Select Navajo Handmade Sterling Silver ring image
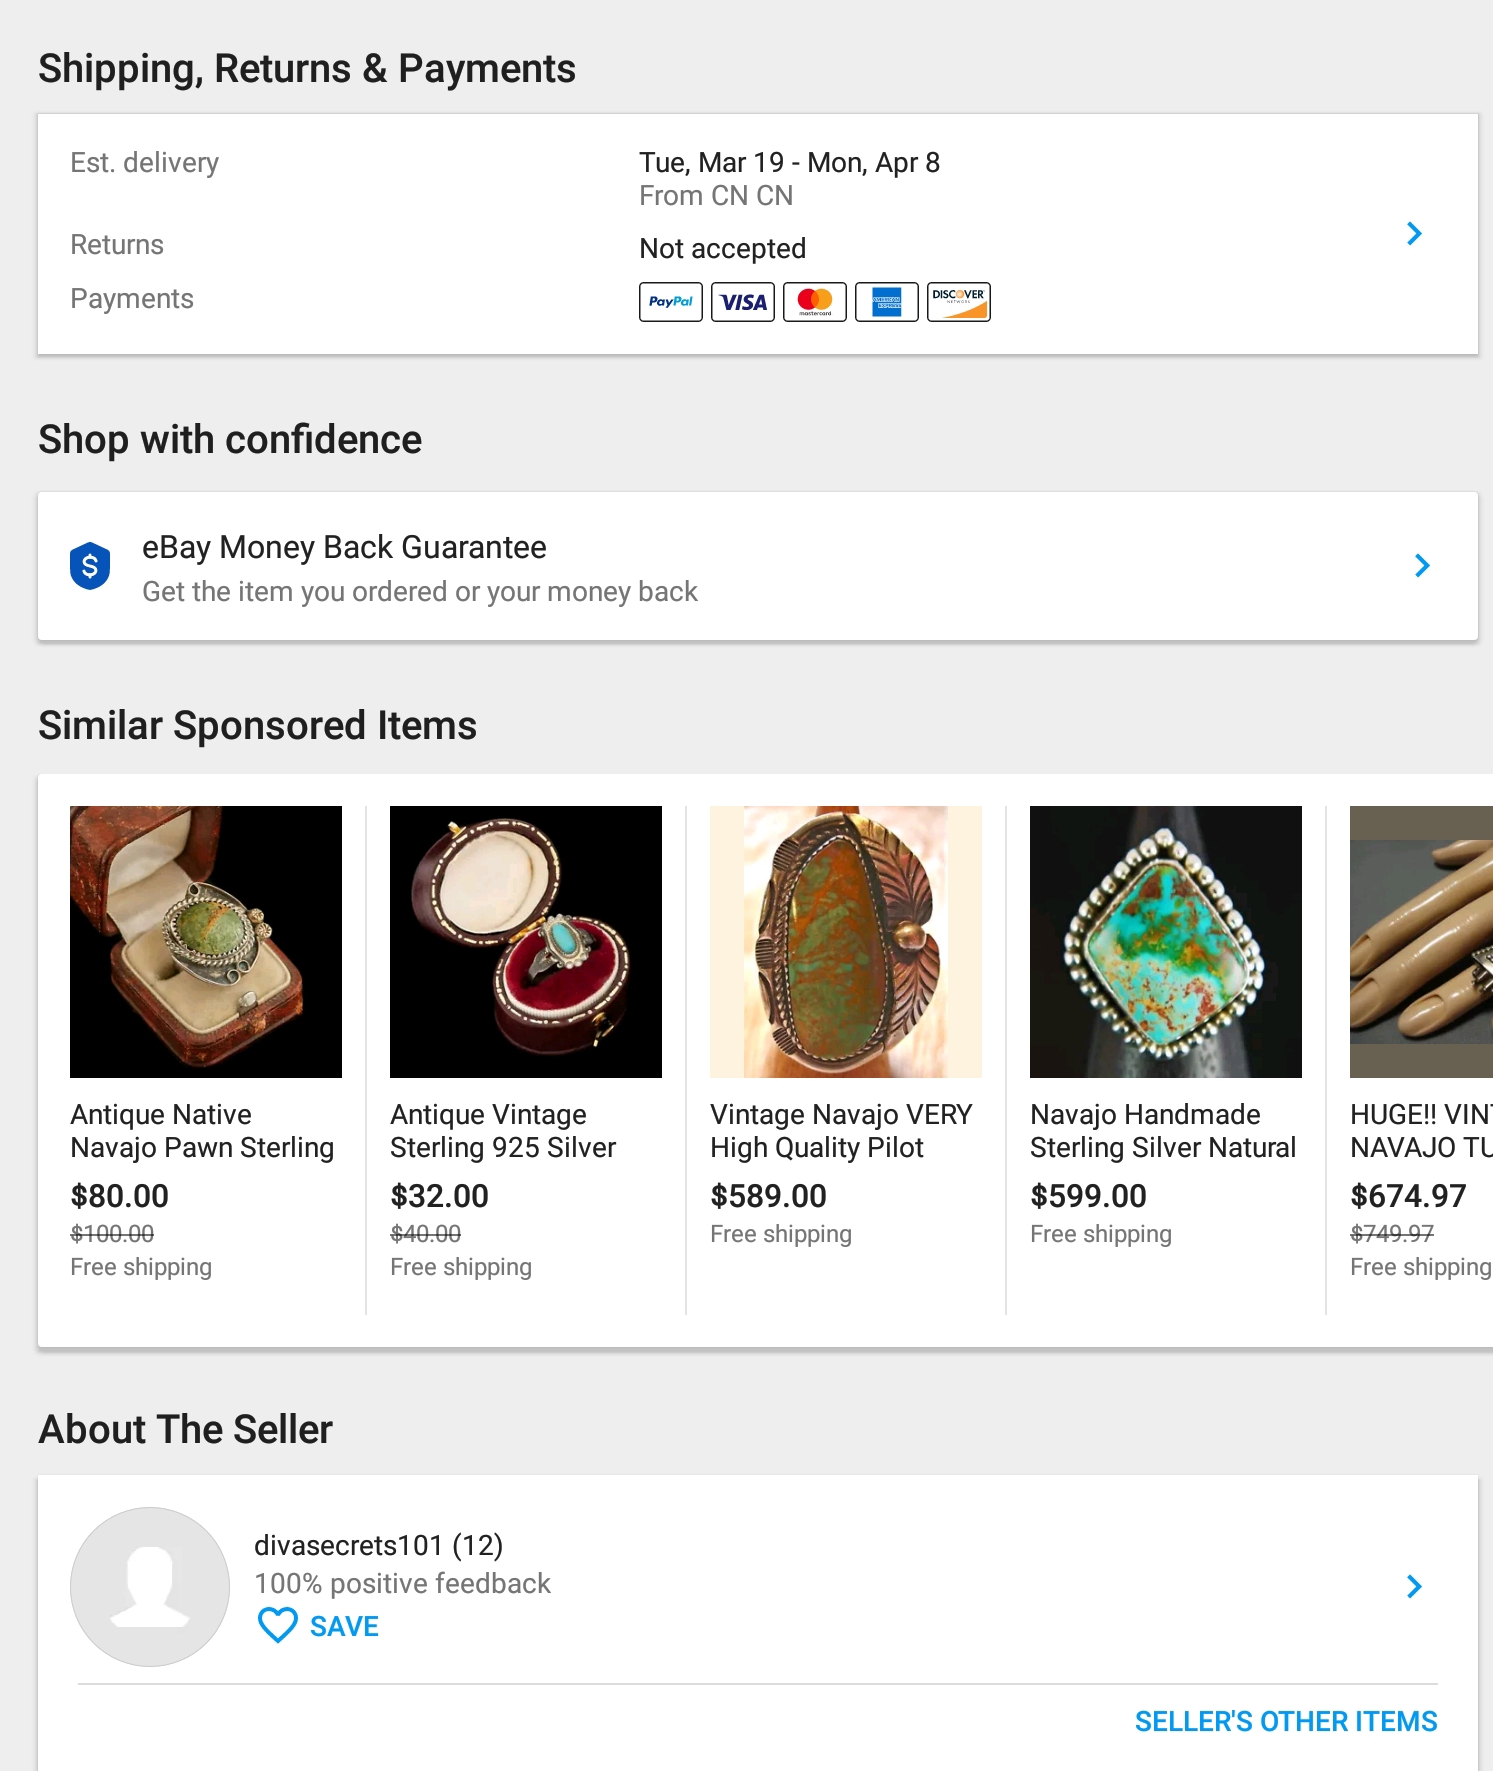This screenshot has height=1771, width=1493. 1166,942
